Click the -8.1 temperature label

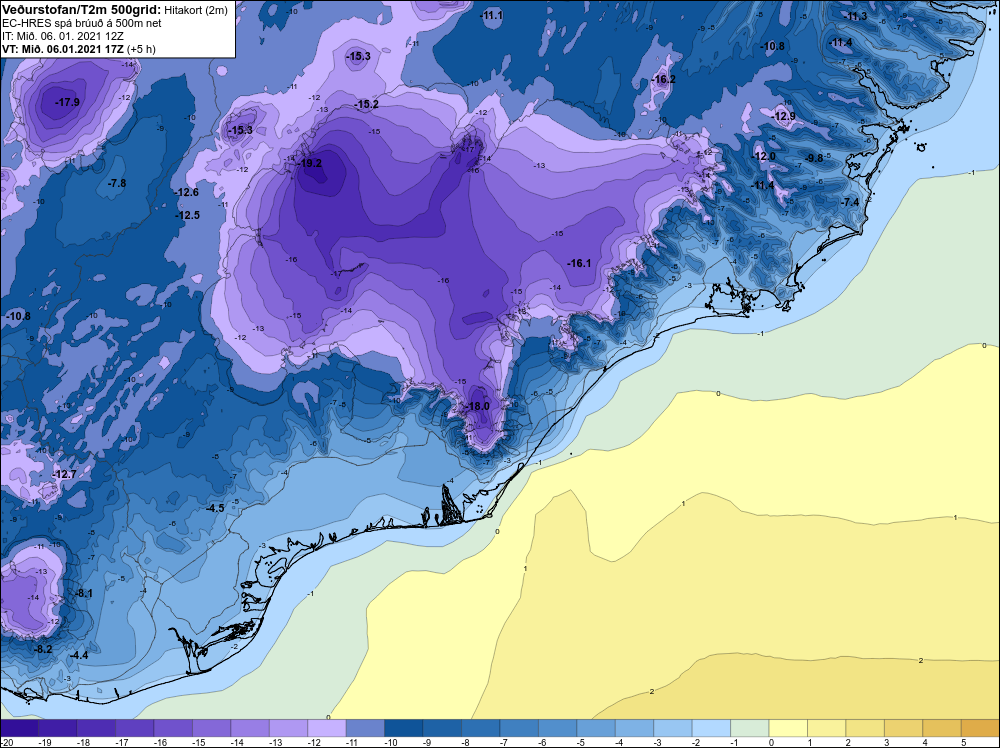(84, 593)
